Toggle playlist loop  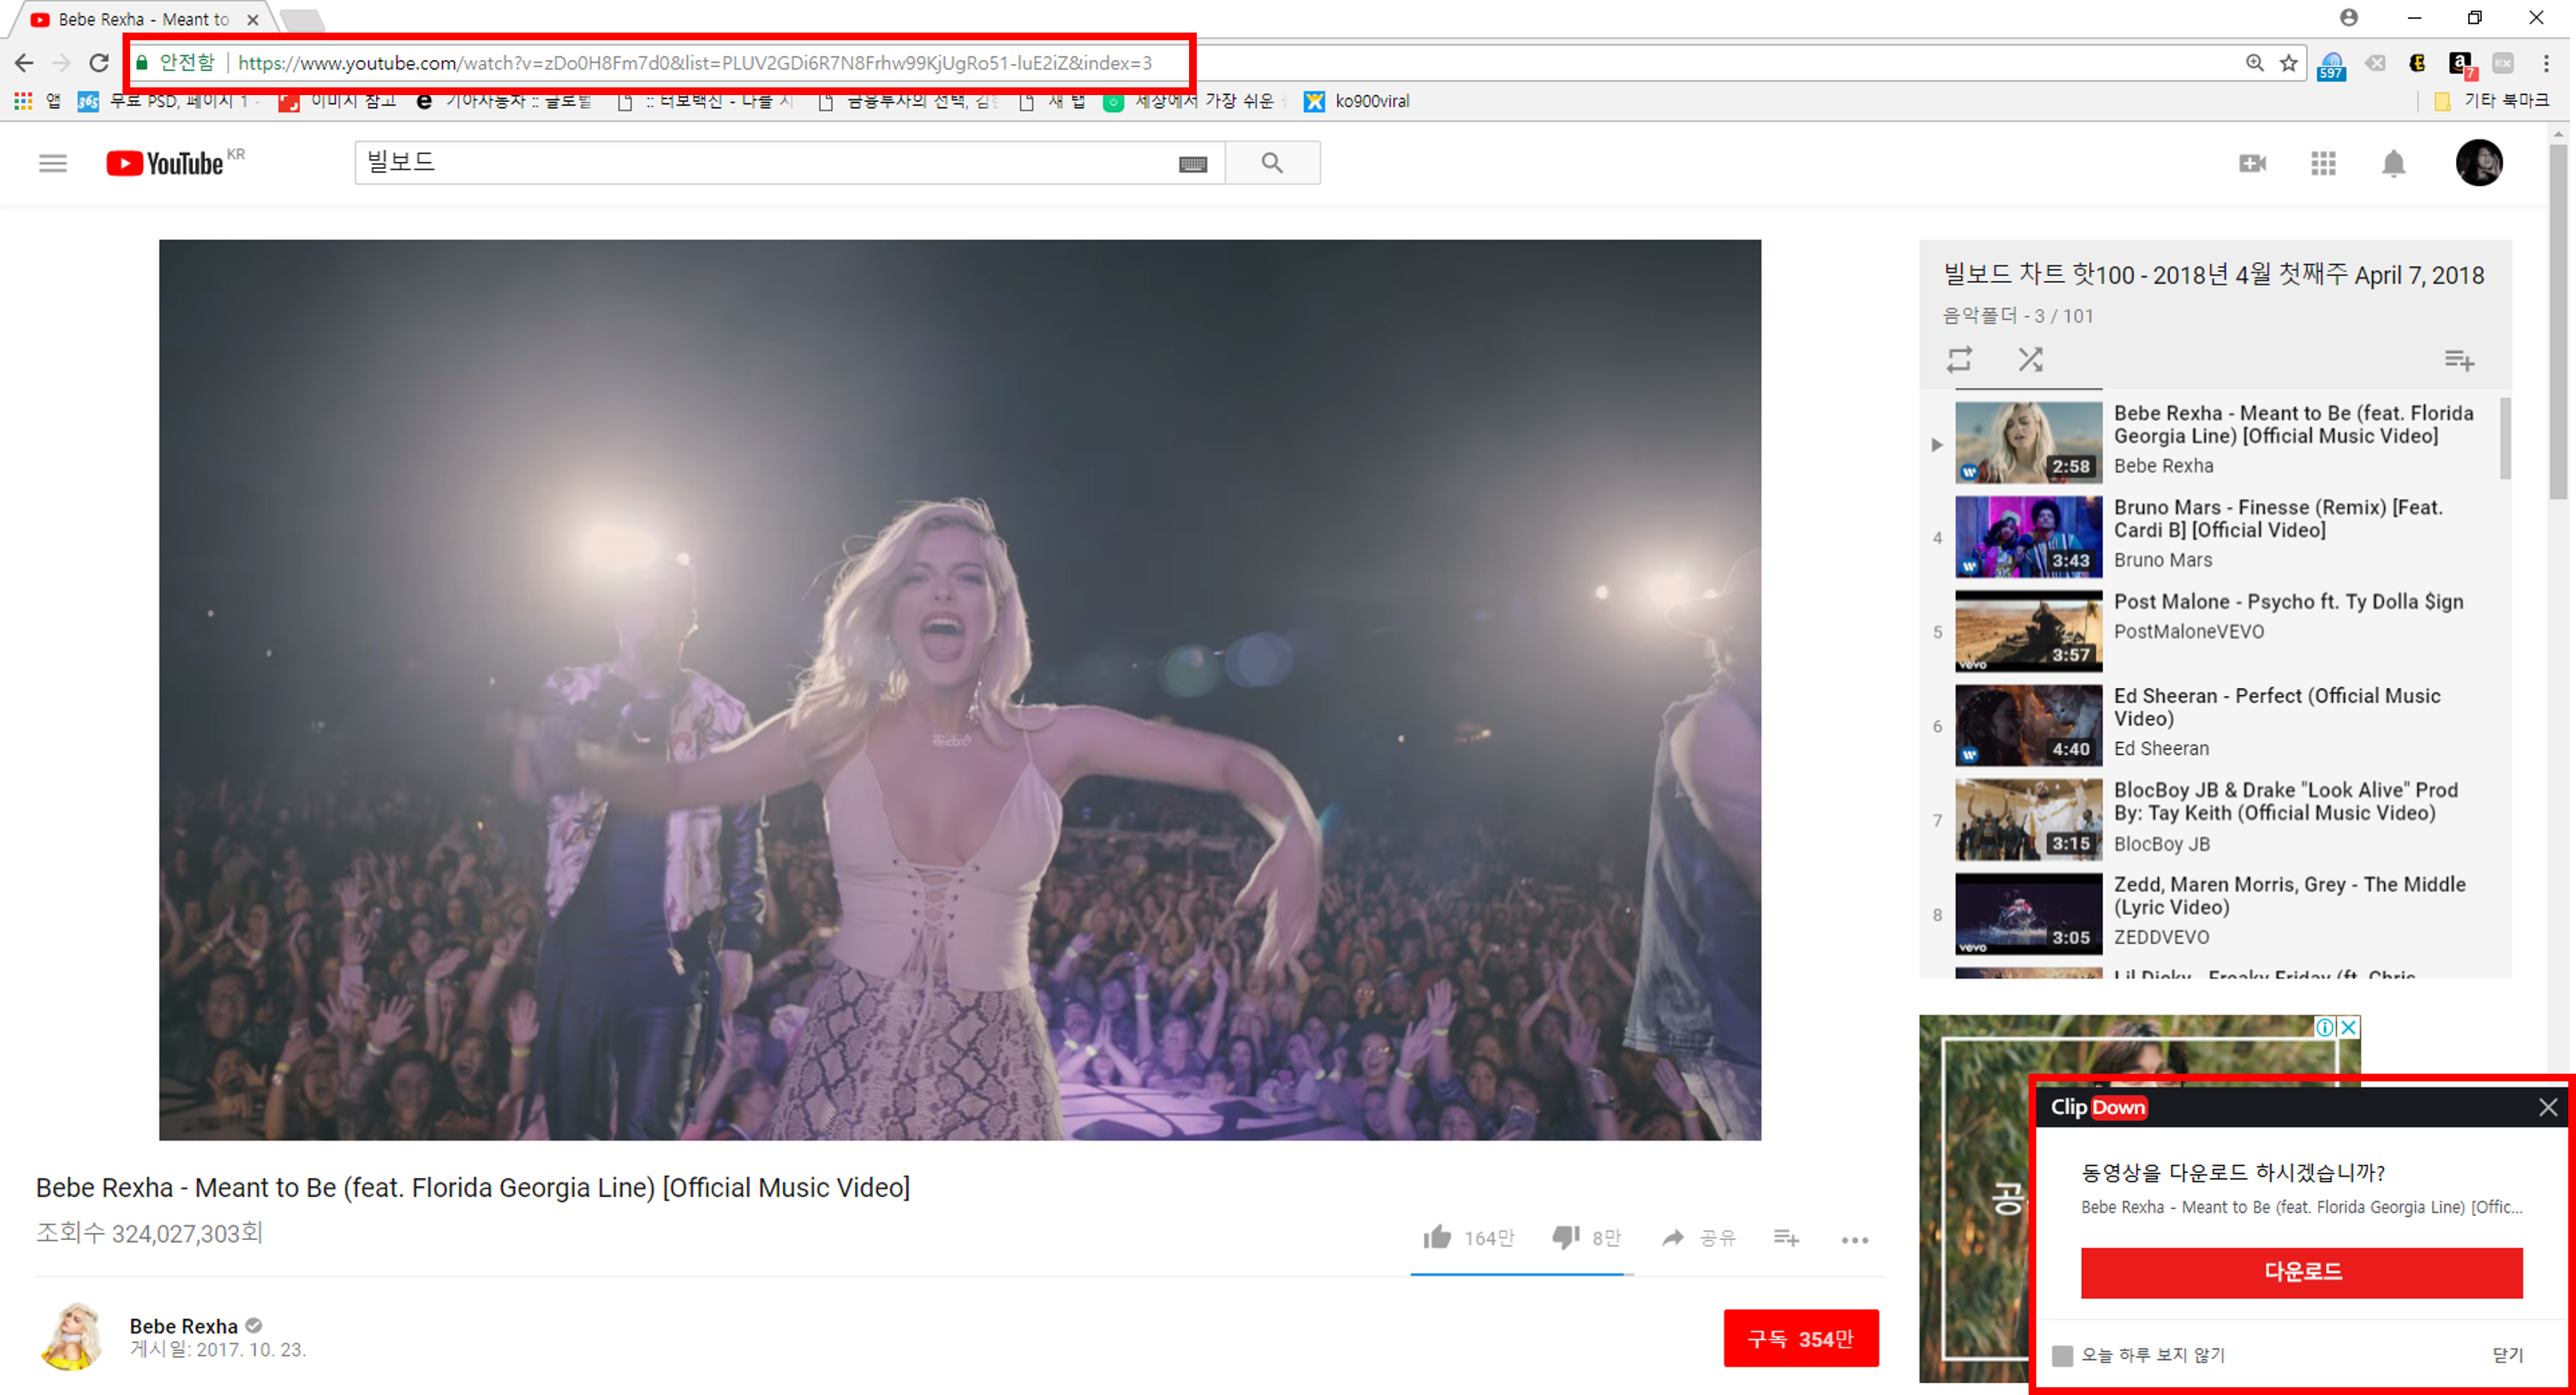point(1959,359)
